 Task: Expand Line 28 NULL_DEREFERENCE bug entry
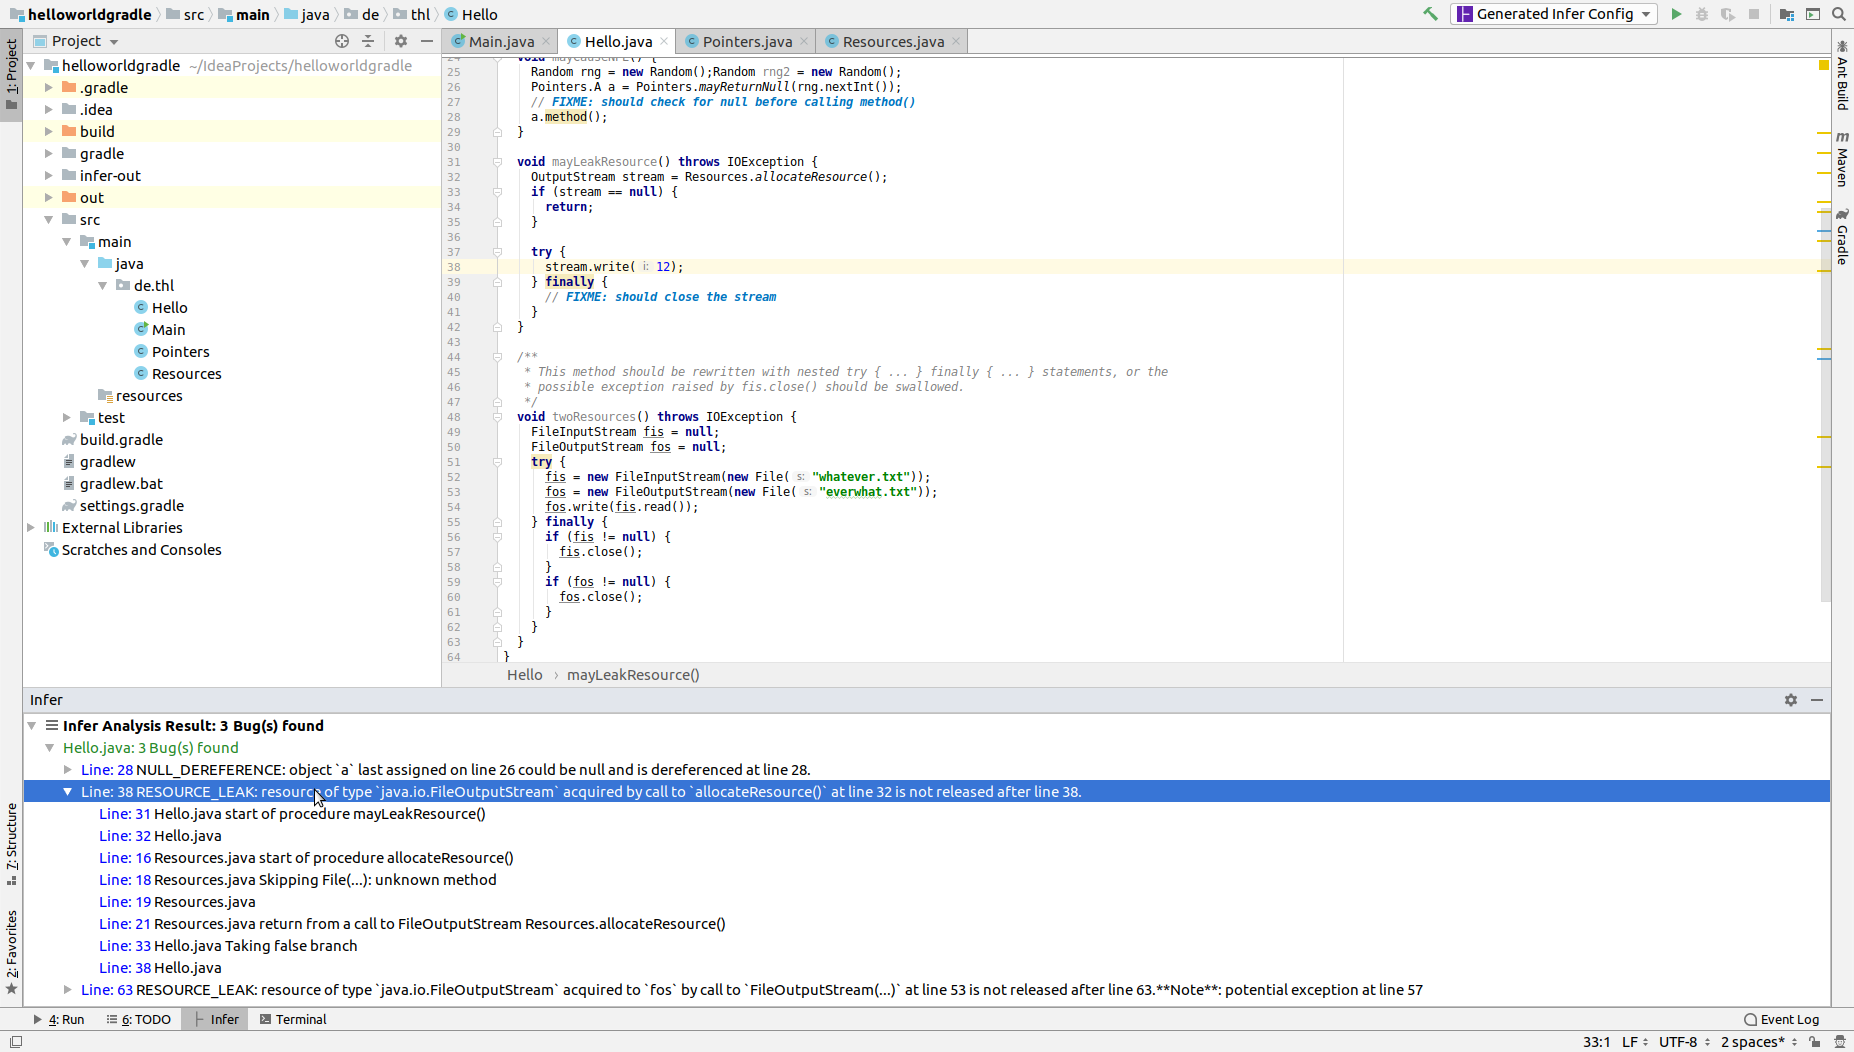click(67, 770)
